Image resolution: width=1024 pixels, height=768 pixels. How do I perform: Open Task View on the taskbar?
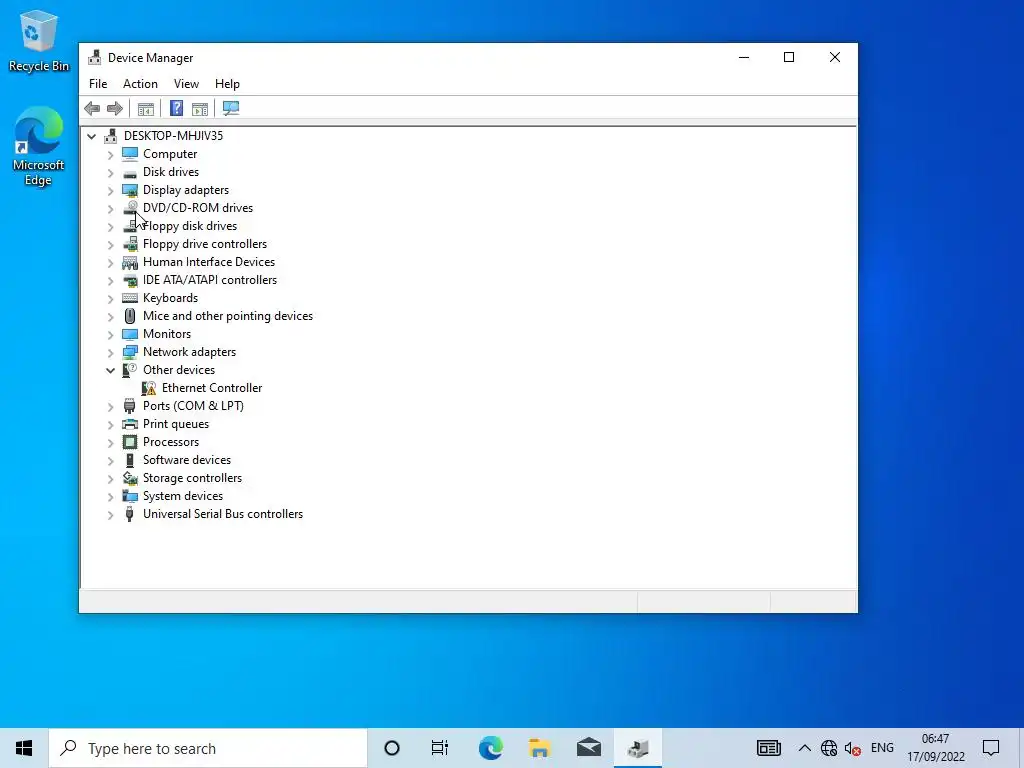[x=440, y=748]
